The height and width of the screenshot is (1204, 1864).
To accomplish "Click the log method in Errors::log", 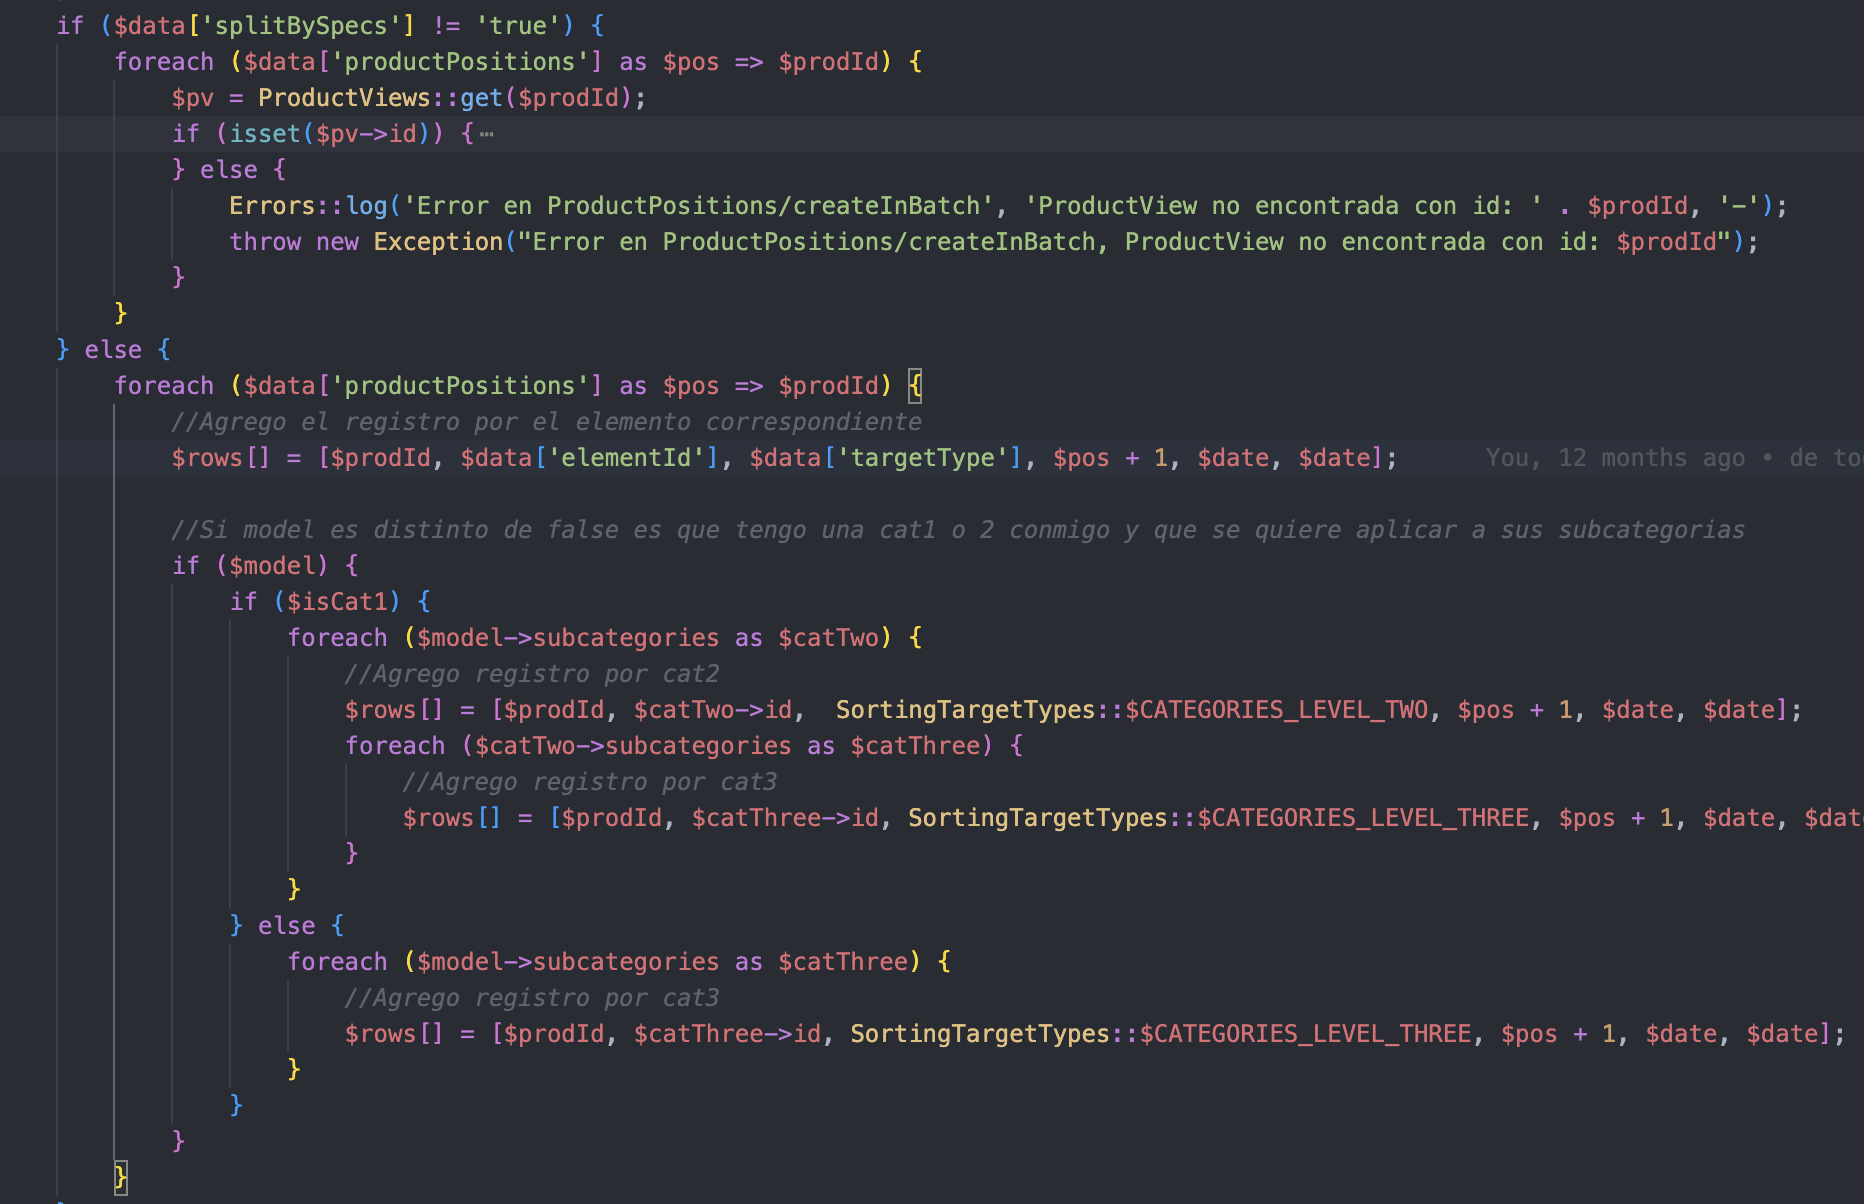I will tap(366, 206).
